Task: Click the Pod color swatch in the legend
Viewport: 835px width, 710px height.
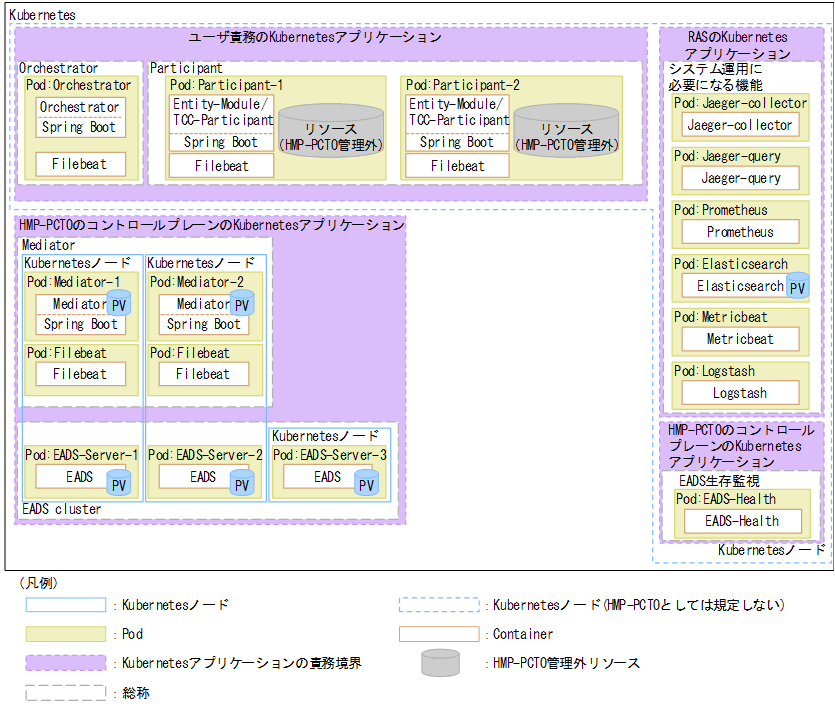Action: tap(66, 634)
